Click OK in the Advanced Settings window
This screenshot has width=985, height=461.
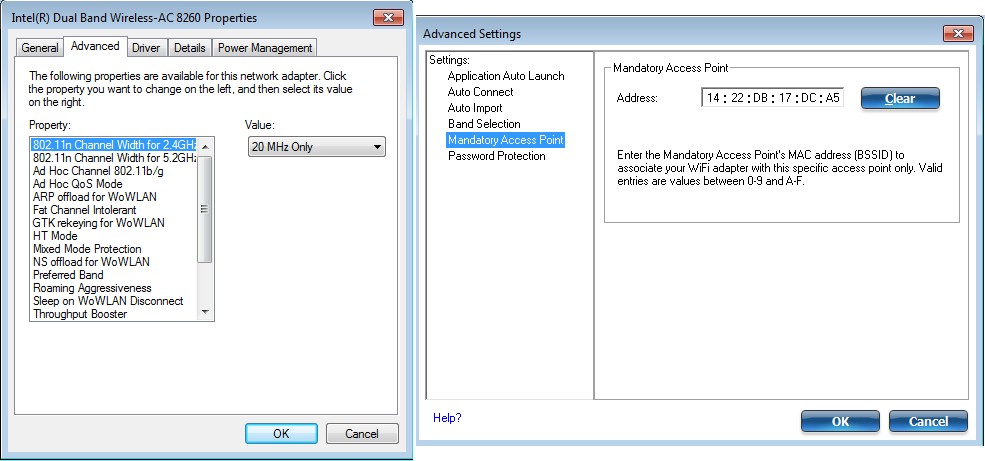pos(841,421)
